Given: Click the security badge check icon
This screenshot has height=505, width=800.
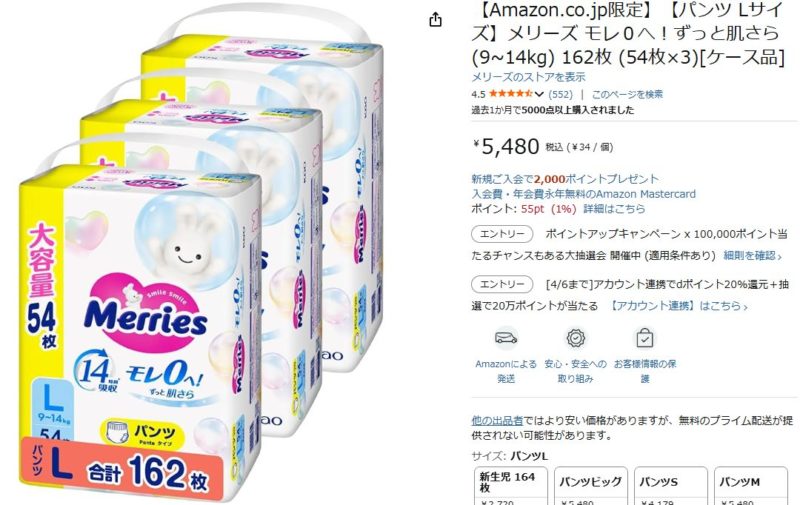Looking at the screenshot, I should [x=576, y=338].
